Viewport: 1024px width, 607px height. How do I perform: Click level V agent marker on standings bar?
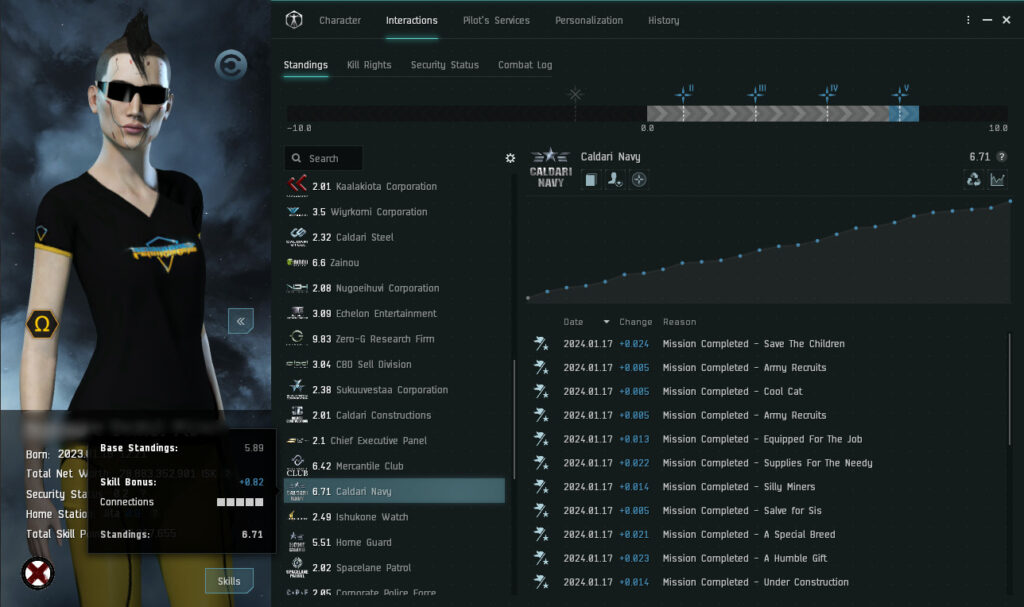(x=901, y=93)
